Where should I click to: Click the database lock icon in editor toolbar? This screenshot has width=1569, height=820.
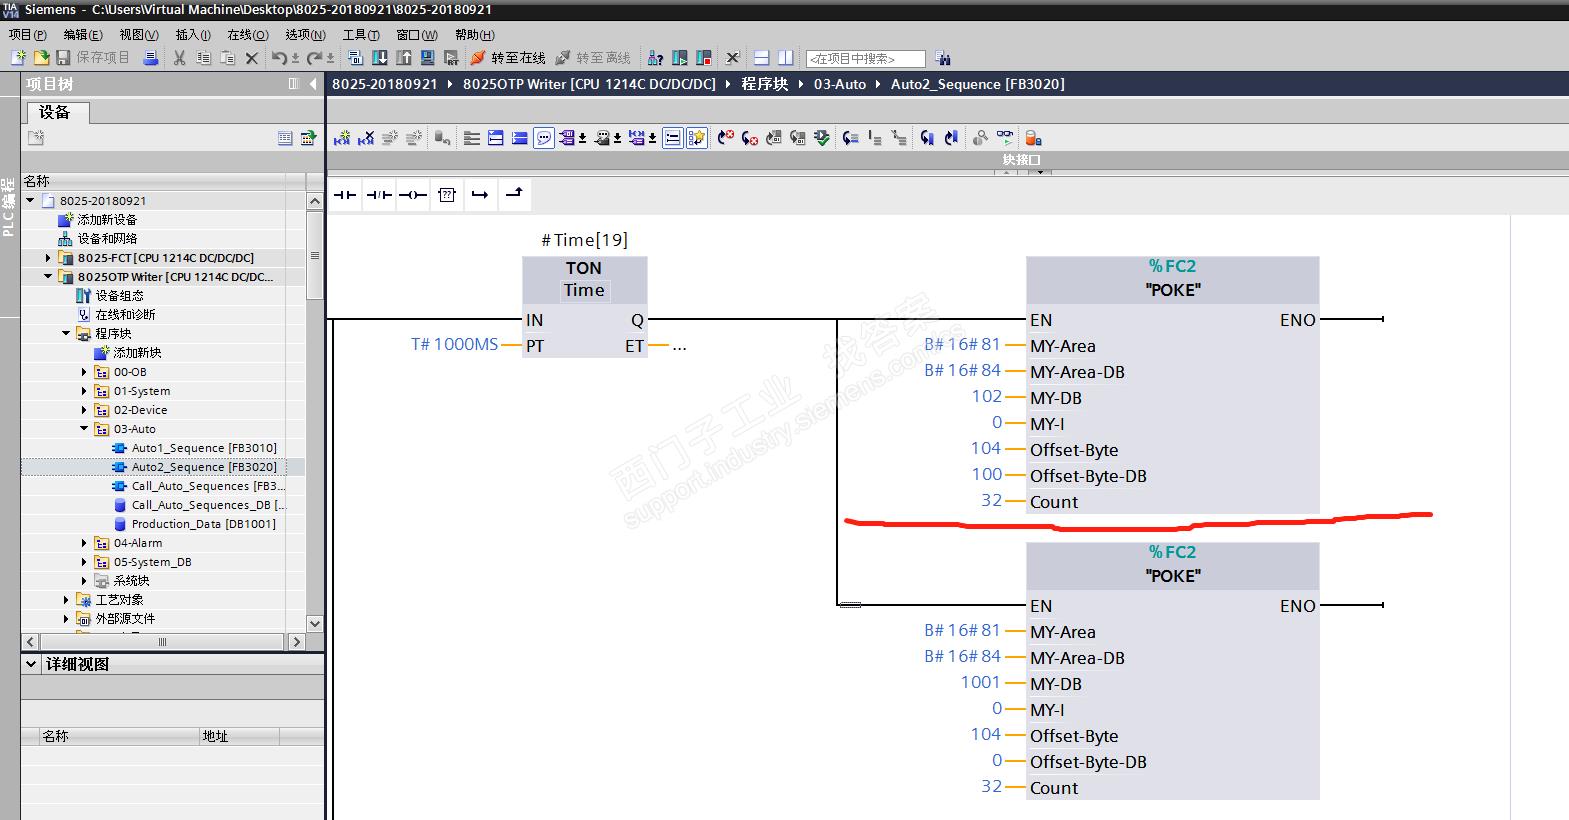click(1034, 138)
